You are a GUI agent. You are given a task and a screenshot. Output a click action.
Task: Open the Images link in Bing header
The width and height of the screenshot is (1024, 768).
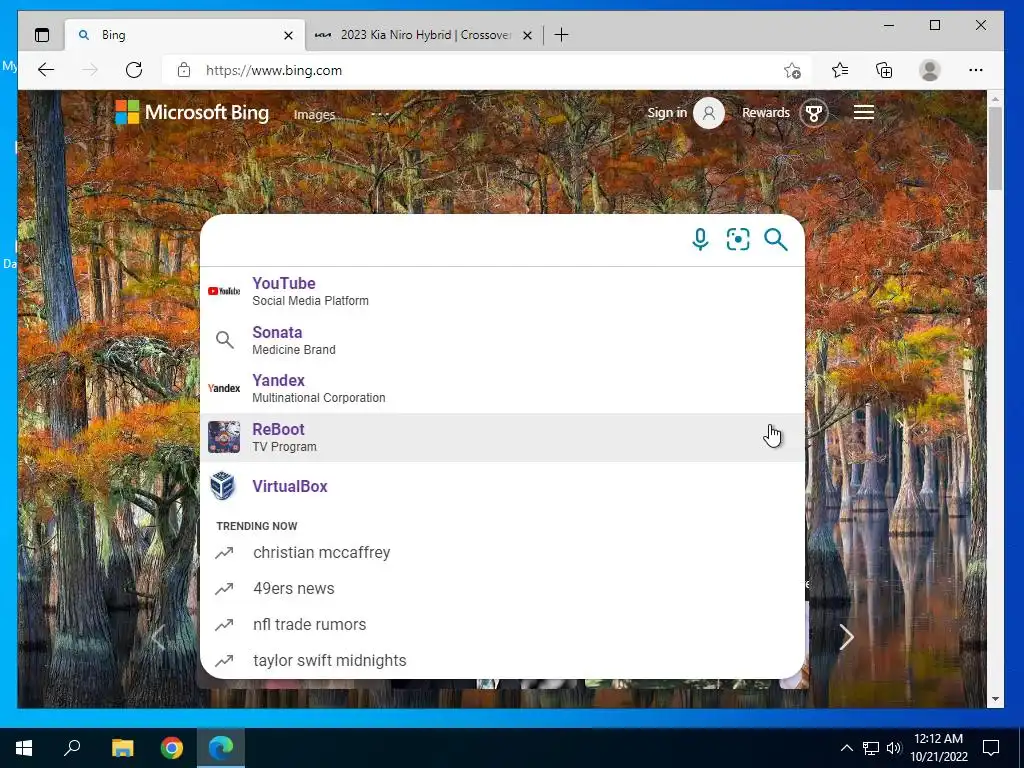(x=314, y=115)
